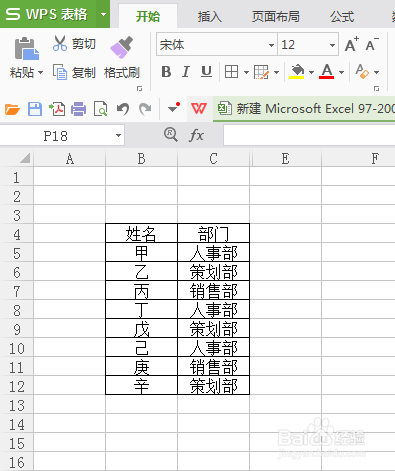
Task: Click the Paste clipboard icon
Action: pos(26,49)
